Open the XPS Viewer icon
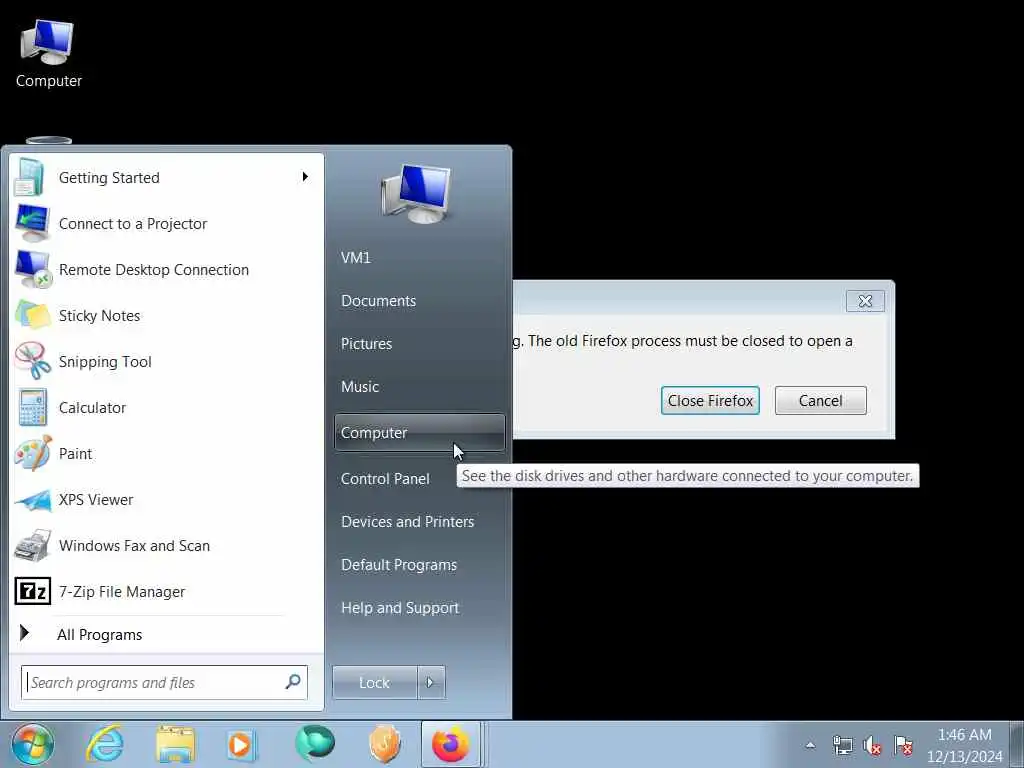 click(x=33, y=500)
